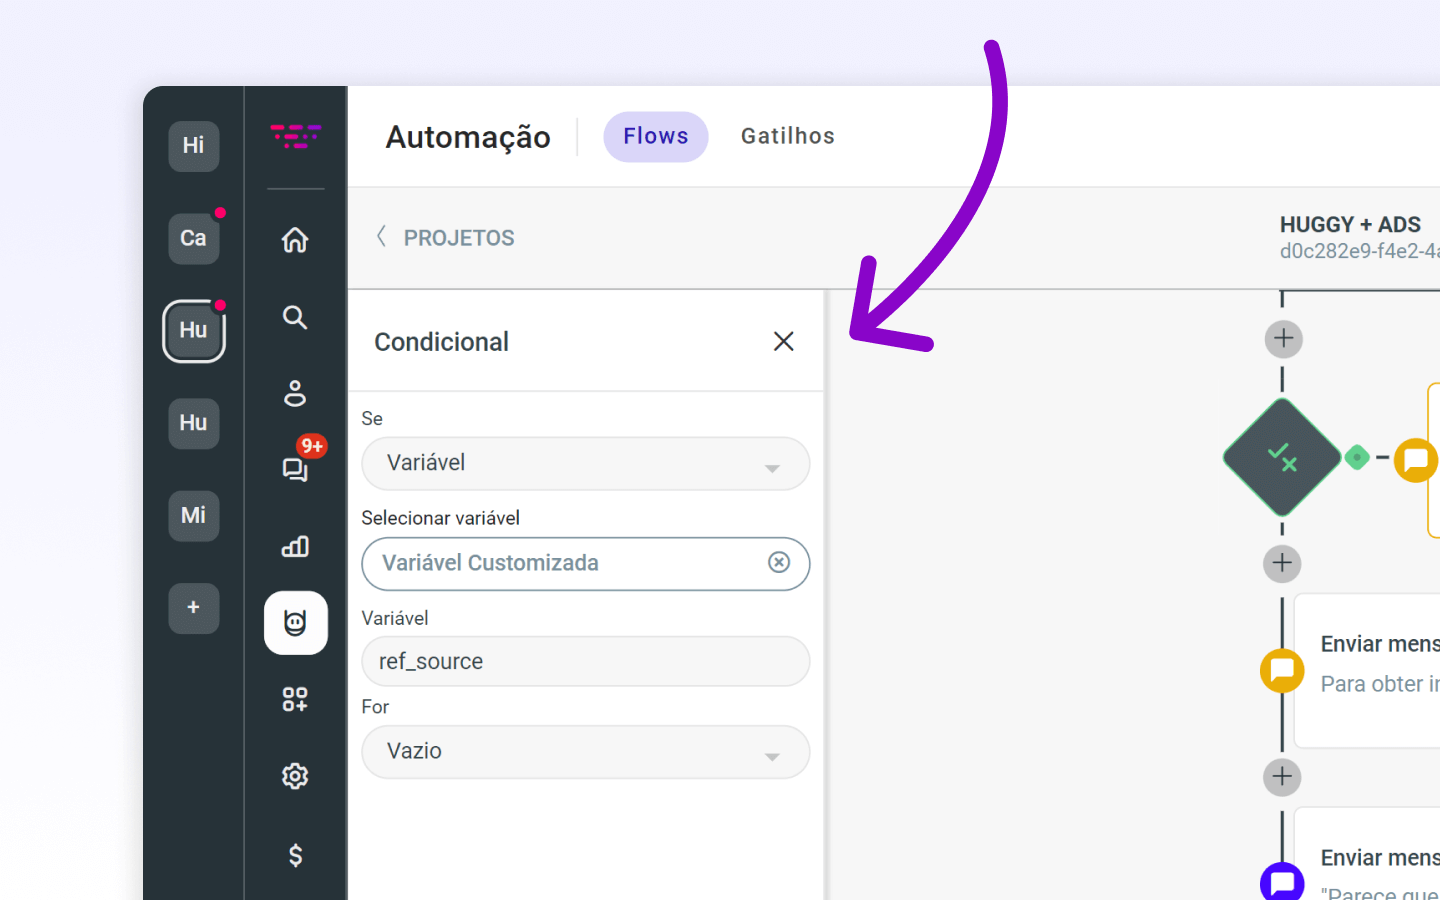The height and width of the screenshot is (900, 1440).
Task: Expand the 'Vazio' comparison dropdown
Action: (585, 752)
